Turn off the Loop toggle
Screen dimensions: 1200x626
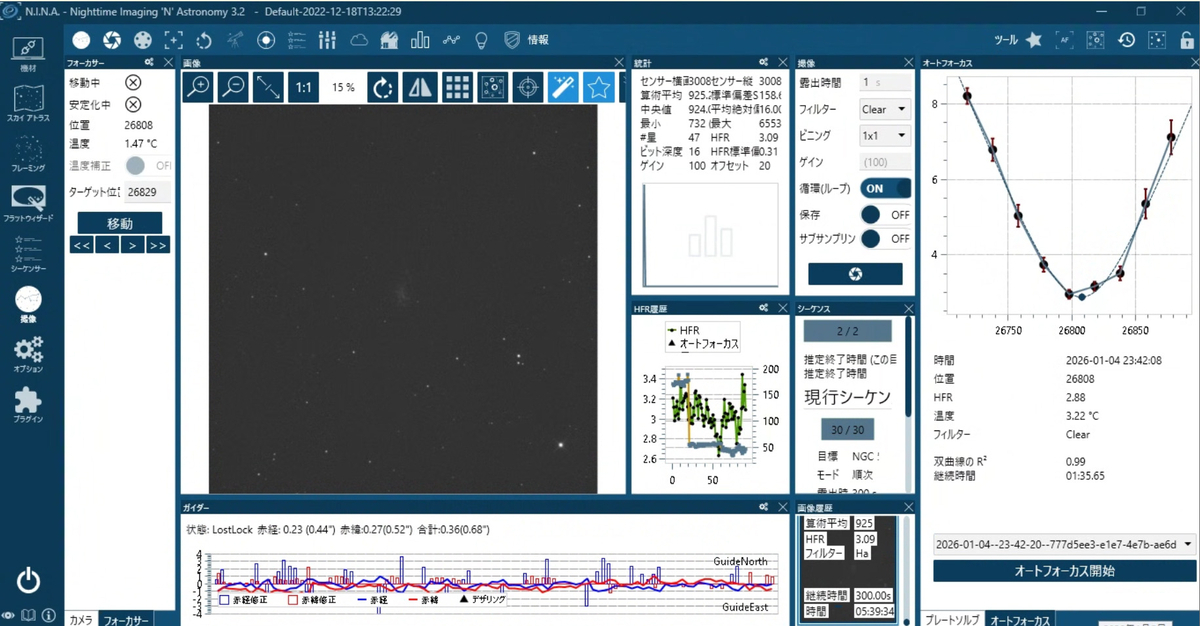[886, 188]
